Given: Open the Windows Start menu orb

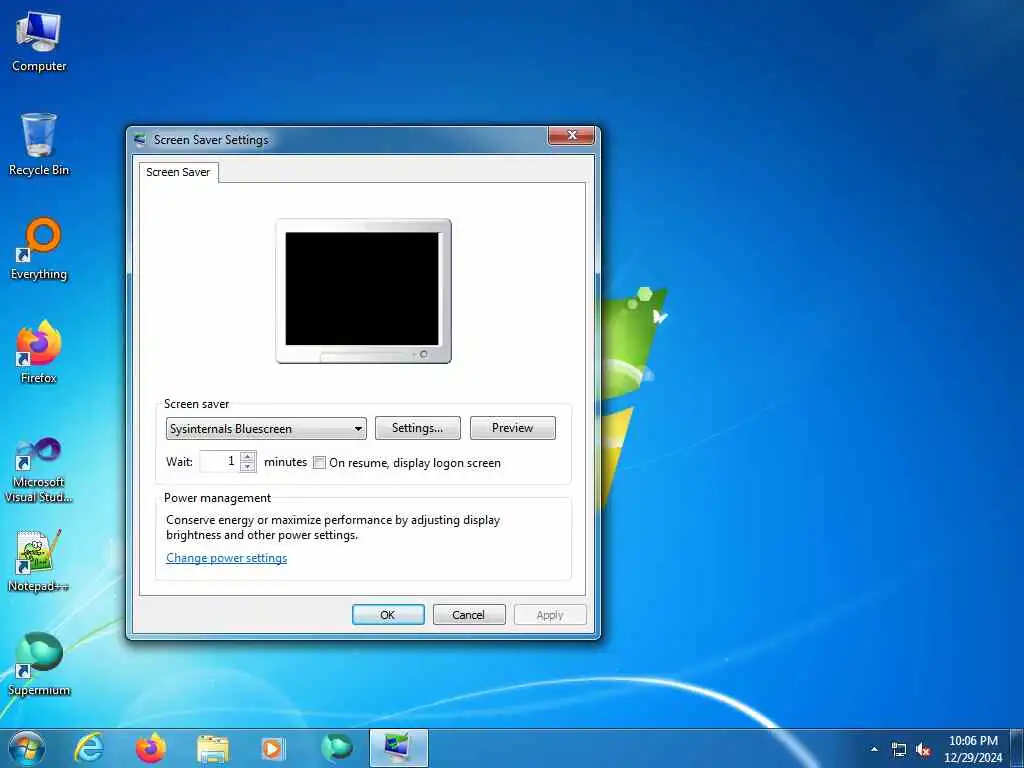Looking at the screenshot, I should pos(27,748).
